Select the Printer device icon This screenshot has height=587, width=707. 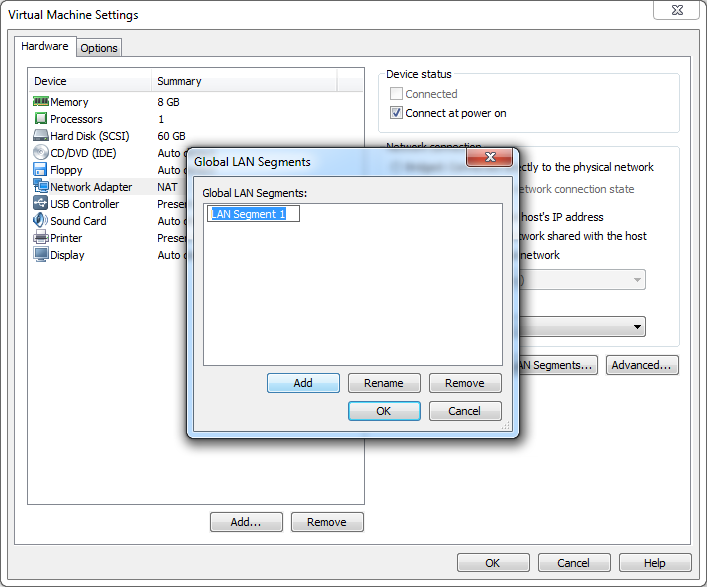coord(41,238)
